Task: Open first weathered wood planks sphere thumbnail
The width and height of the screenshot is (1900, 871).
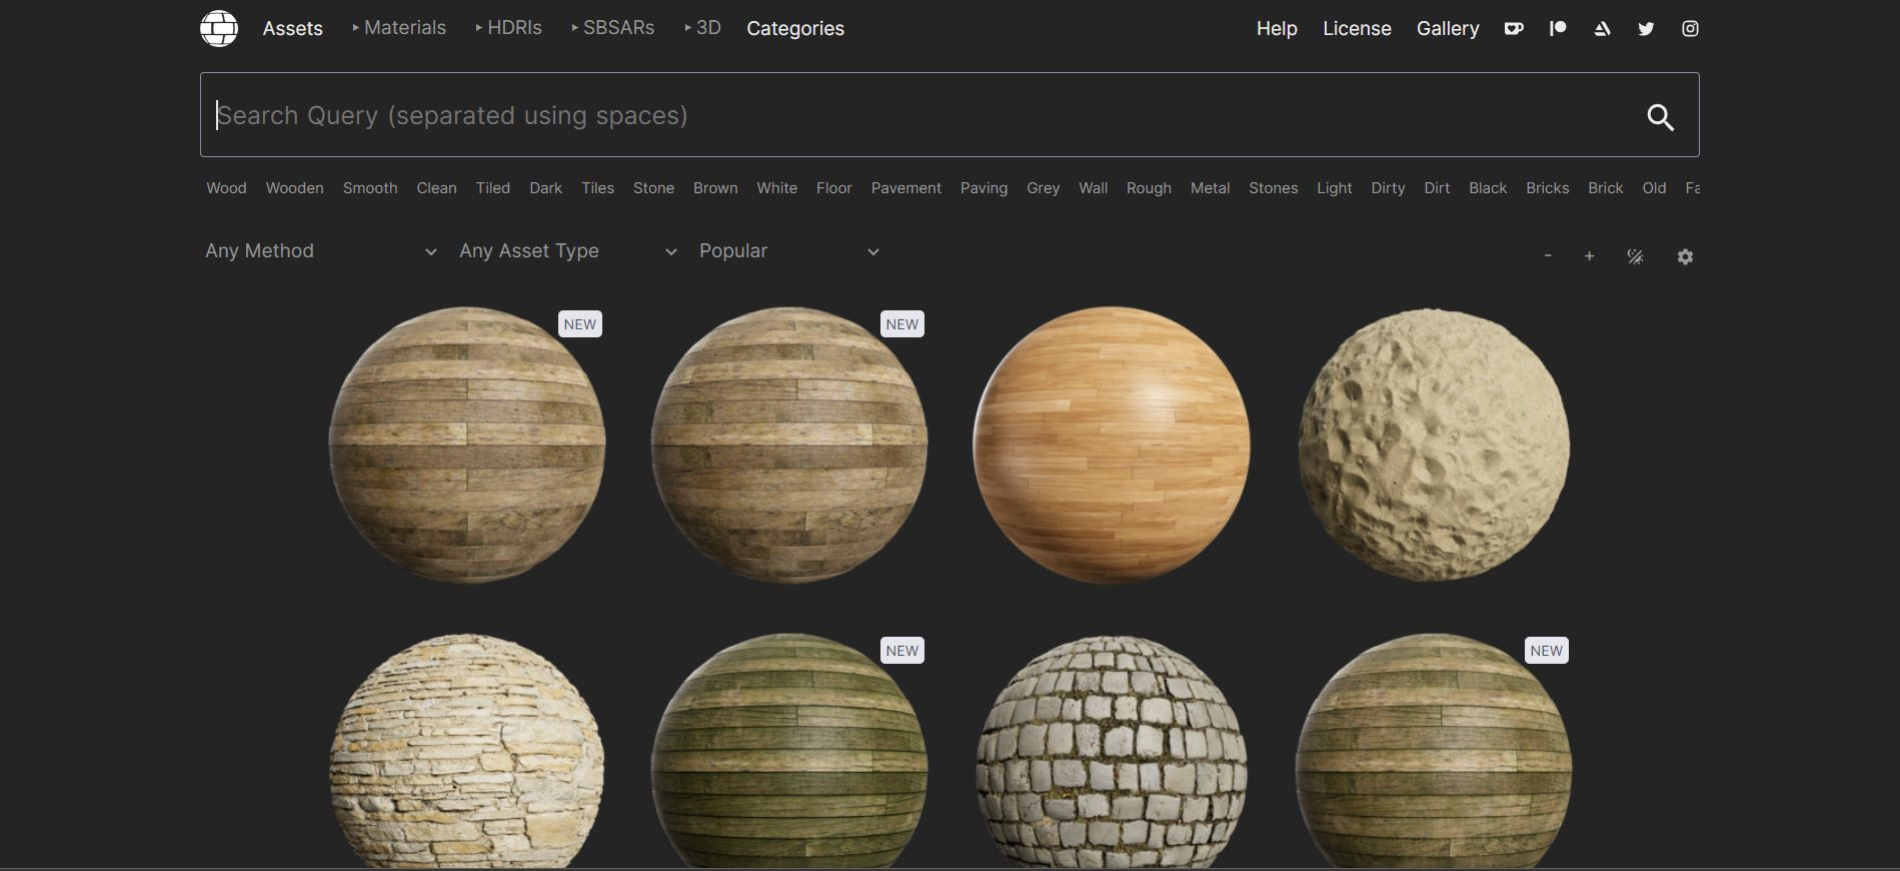Action: [x=467, y=445]
